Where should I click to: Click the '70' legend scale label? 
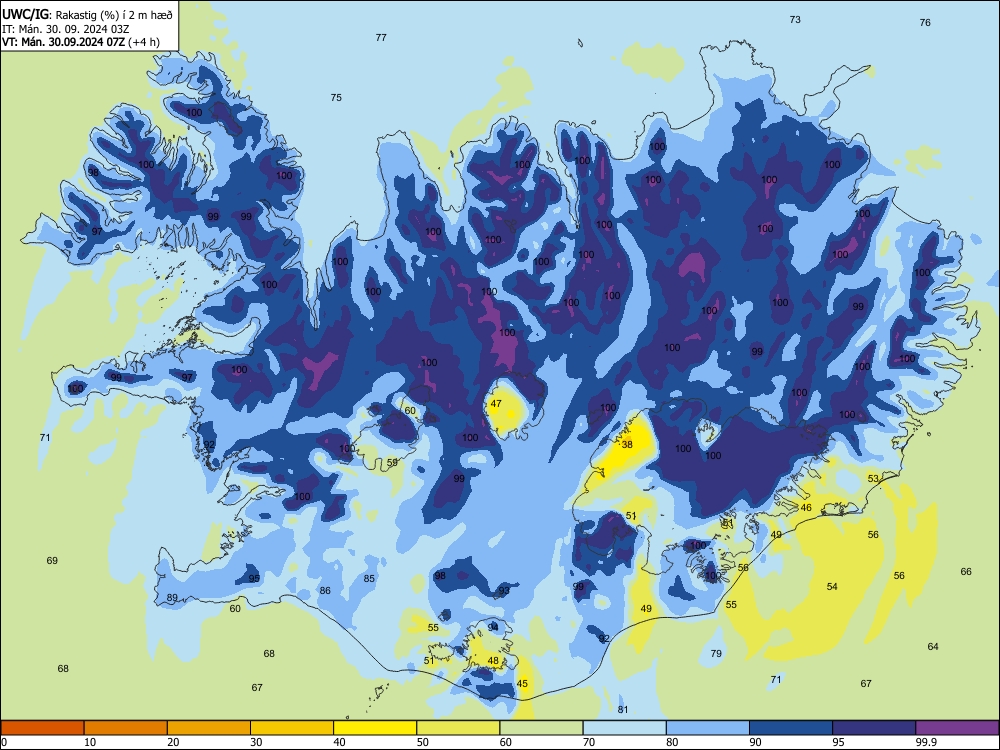pos(589,742)
